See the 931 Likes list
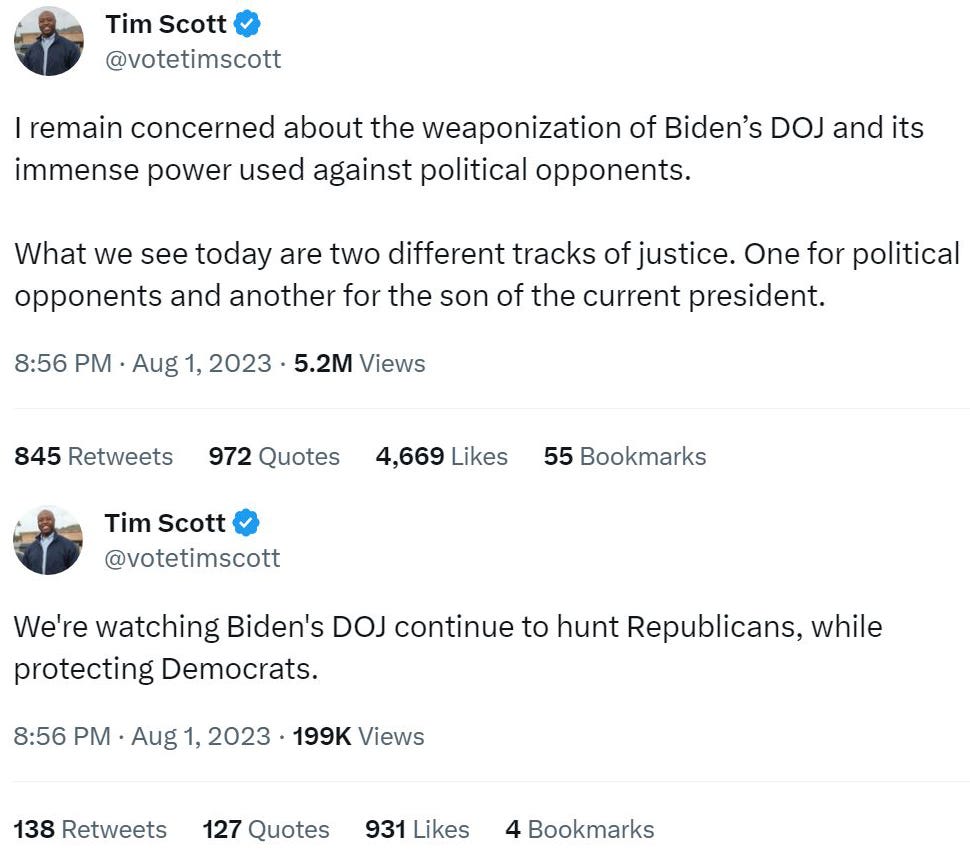 [417, 829]
